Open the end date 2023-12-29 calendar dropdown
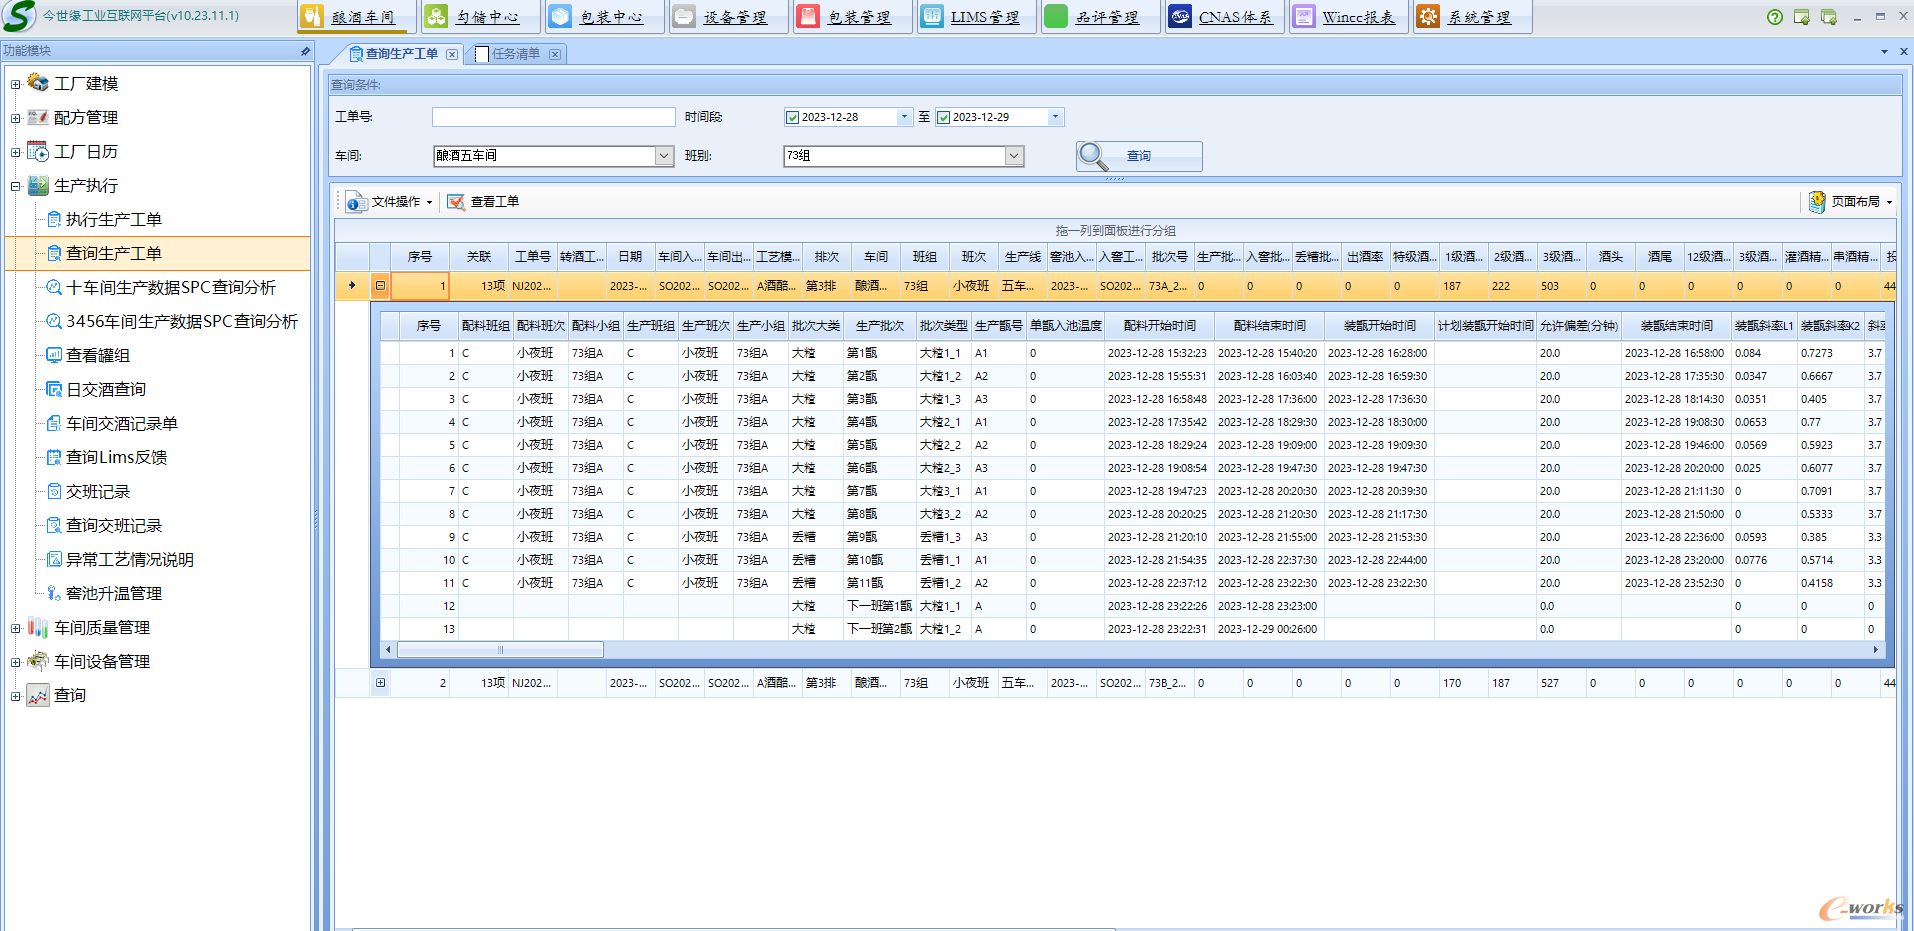 point(1055,117)
